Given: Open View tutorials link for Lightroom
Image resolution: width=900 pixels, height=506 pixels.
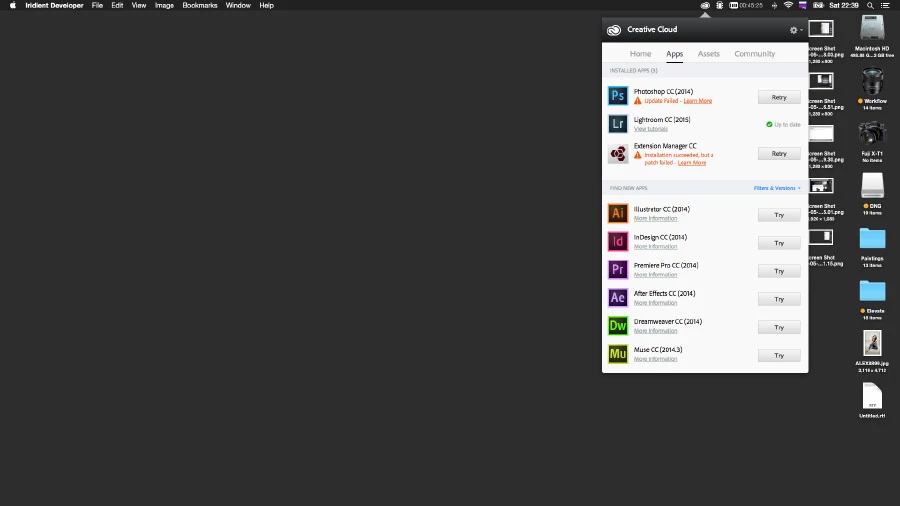Looking at the screenshot, I should point(650,129).
